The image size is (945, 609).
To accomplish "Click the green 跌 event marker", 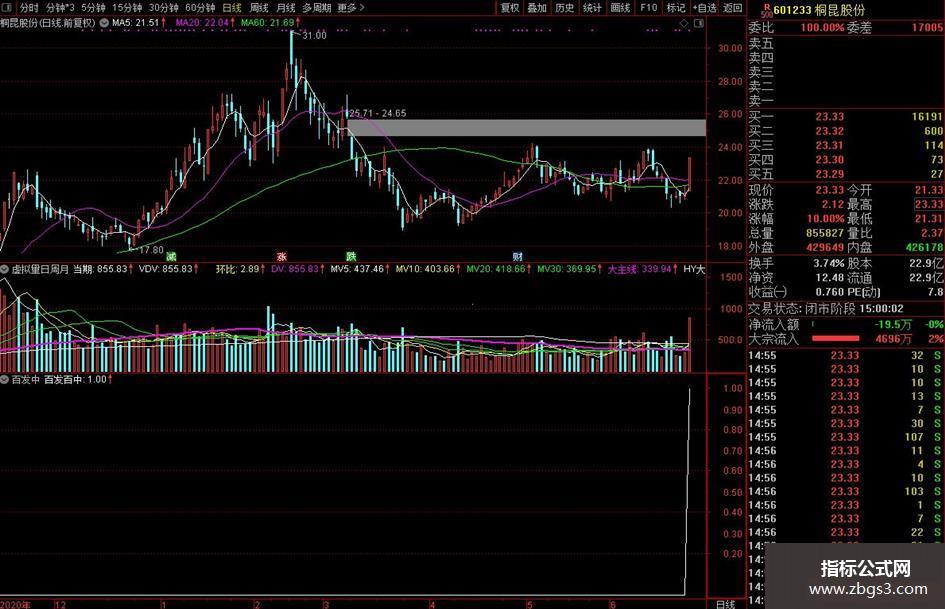I will (350, 256).
